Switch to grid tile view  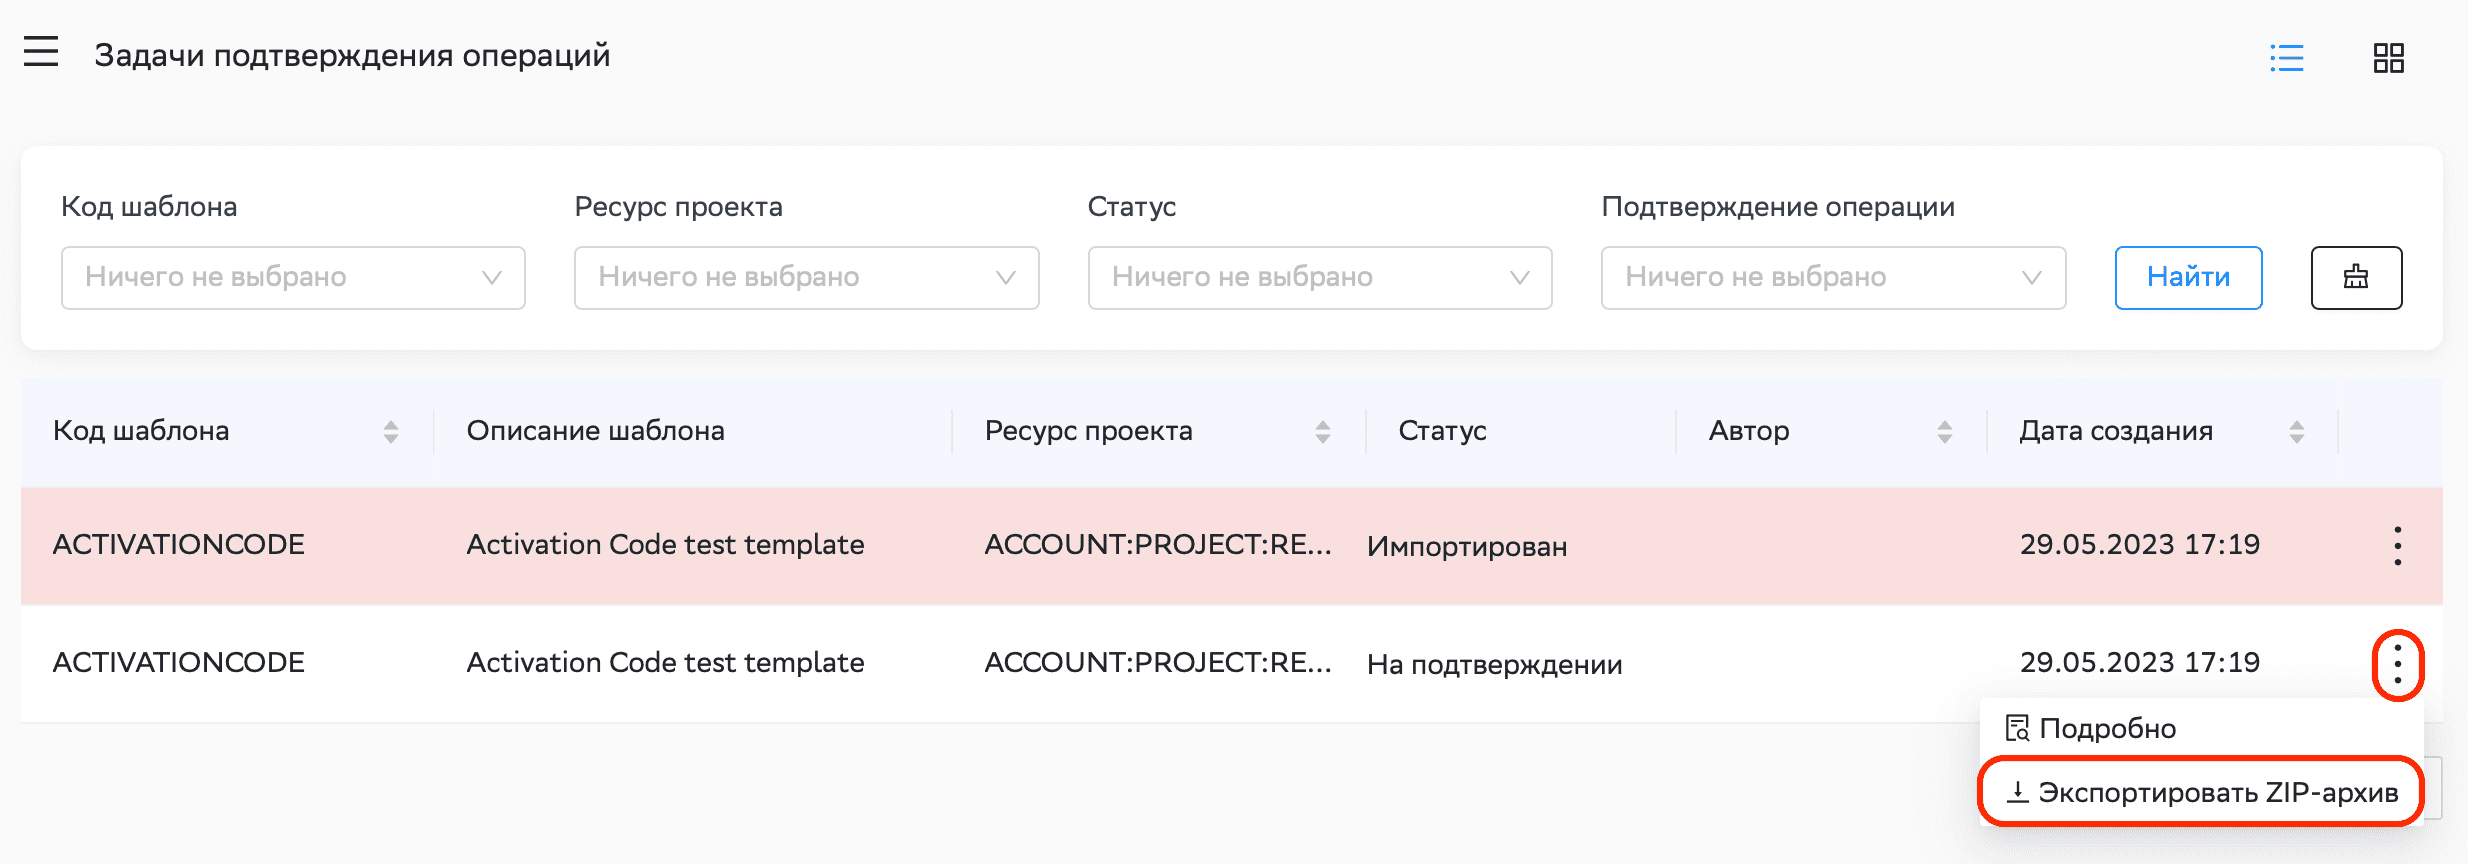(2388, 58)
